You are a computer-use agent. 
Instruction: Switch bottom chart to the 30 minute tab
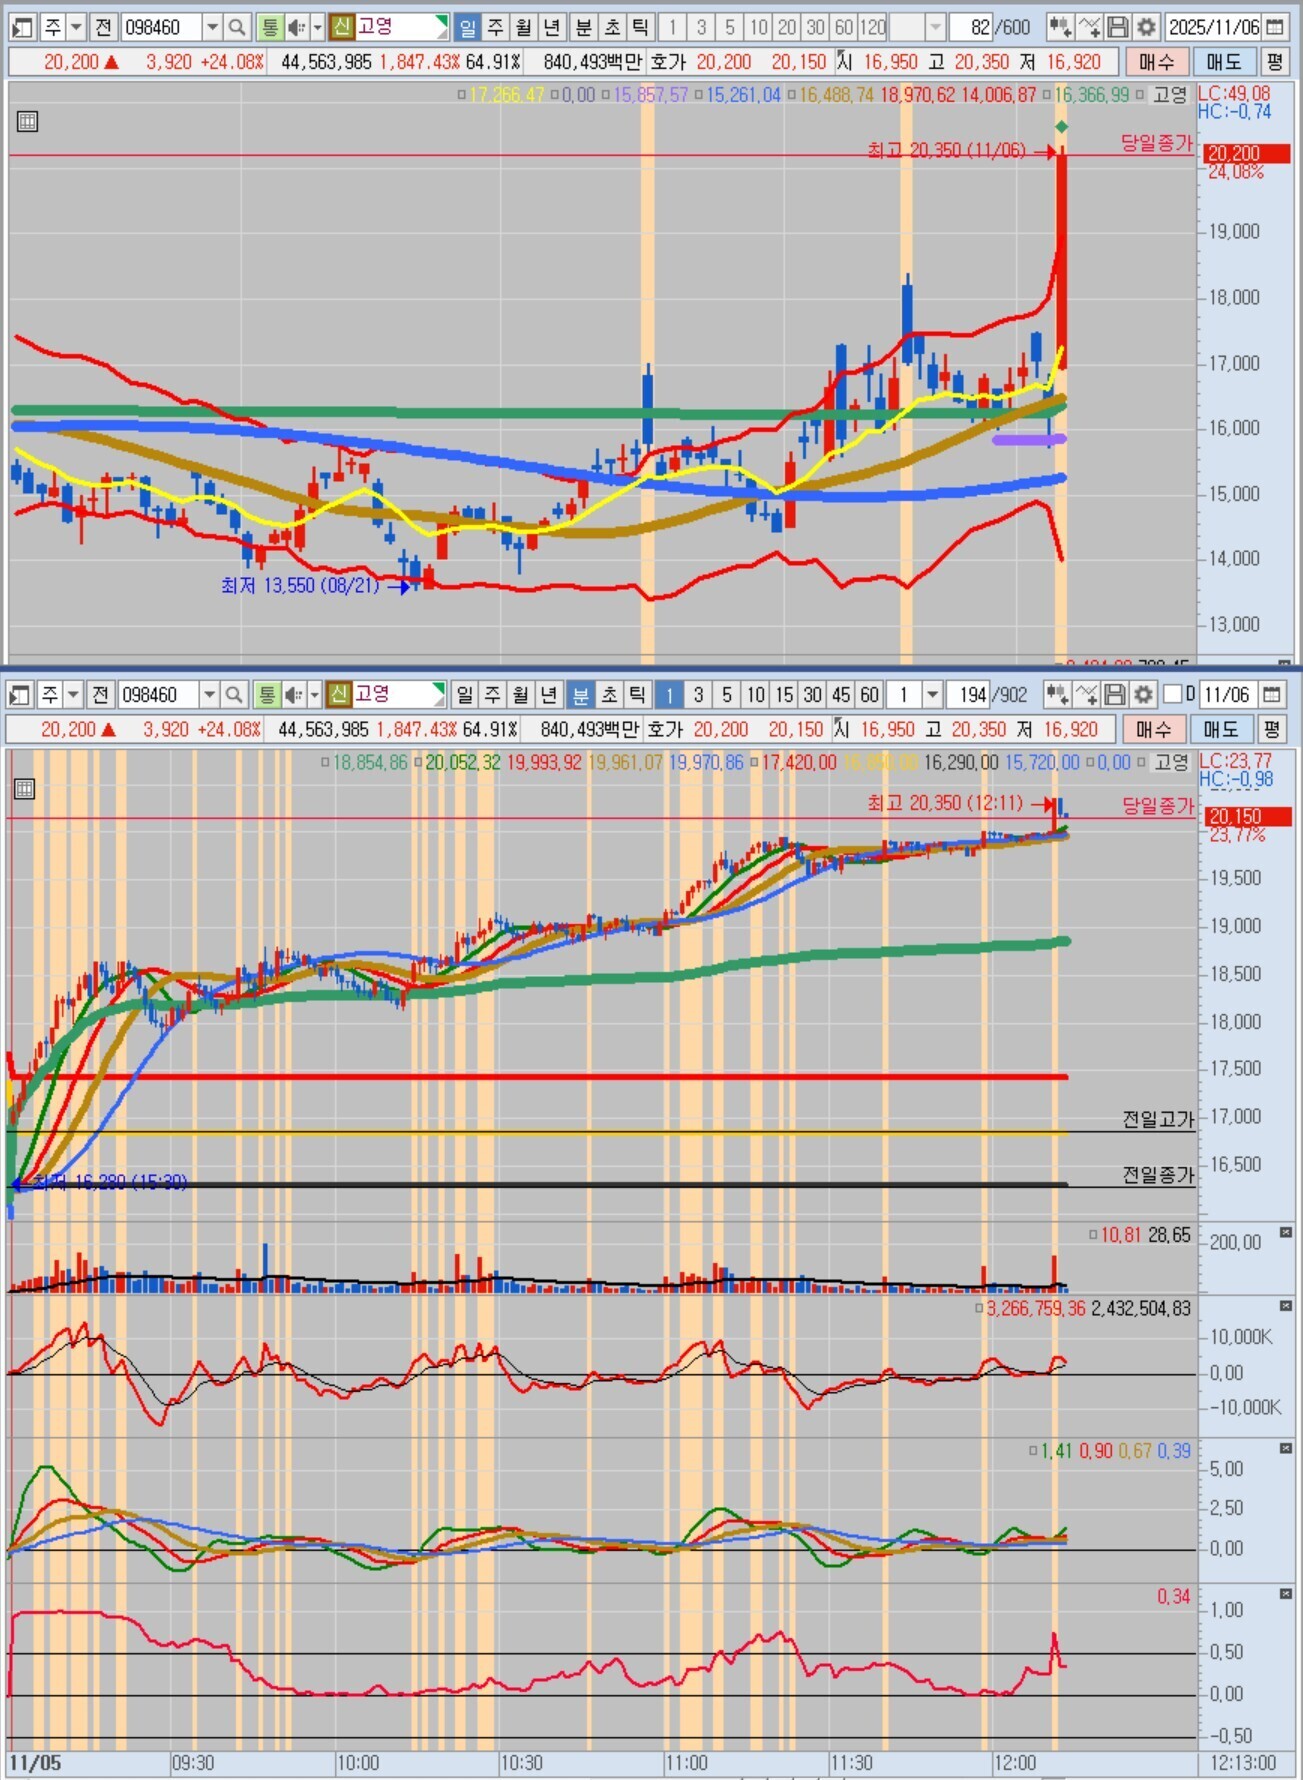(x=812, y=694)
